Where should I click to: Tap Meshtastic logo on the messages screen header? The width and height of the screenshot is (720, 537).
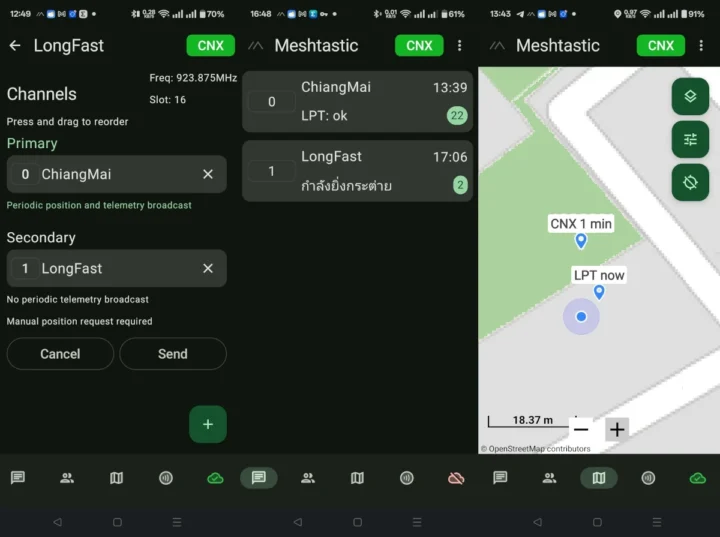[x=256, y=45]
